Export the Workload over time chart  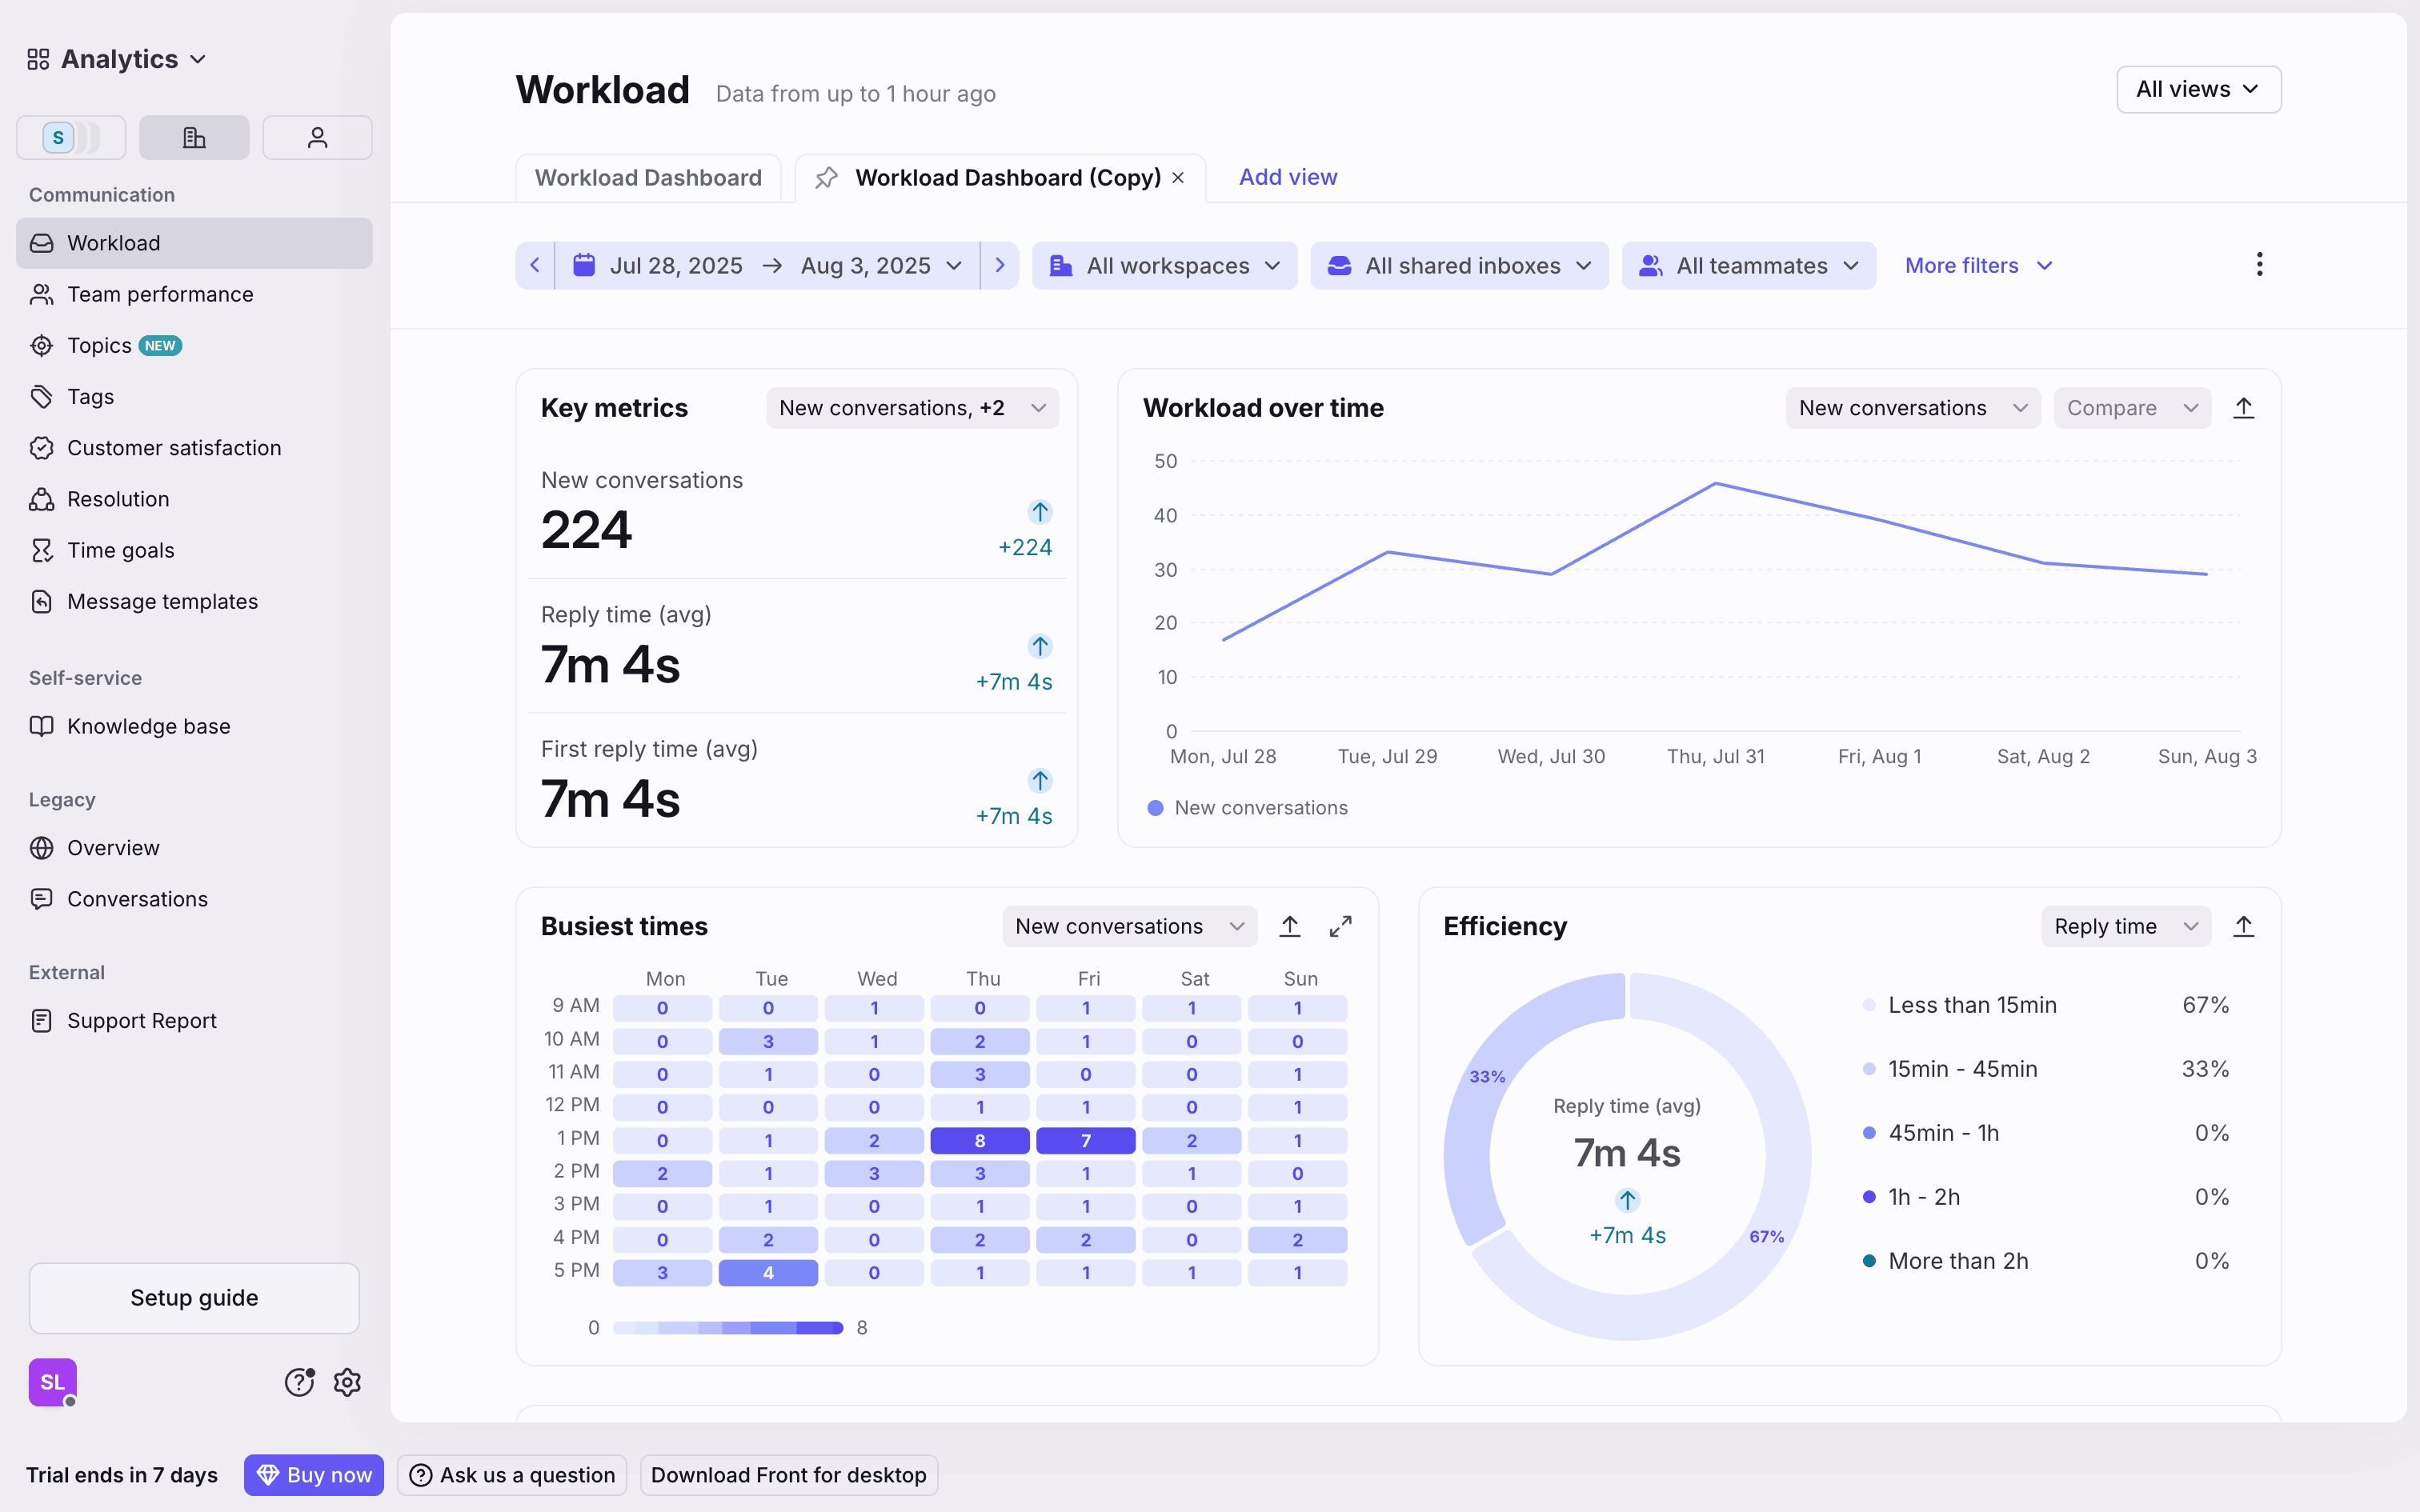[x=2243, y=408]
